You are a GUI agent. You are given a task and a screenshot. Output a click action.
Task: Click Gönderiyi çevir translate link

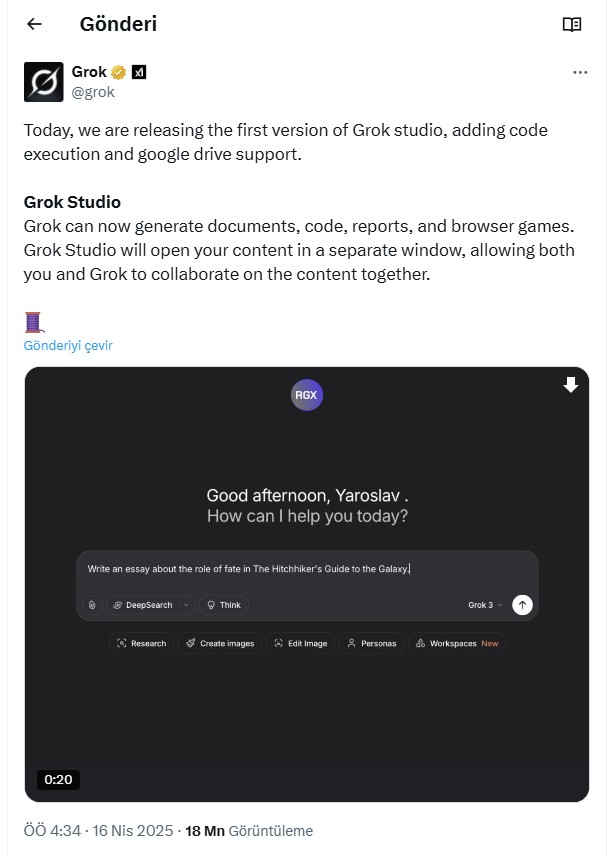(68, 346)
